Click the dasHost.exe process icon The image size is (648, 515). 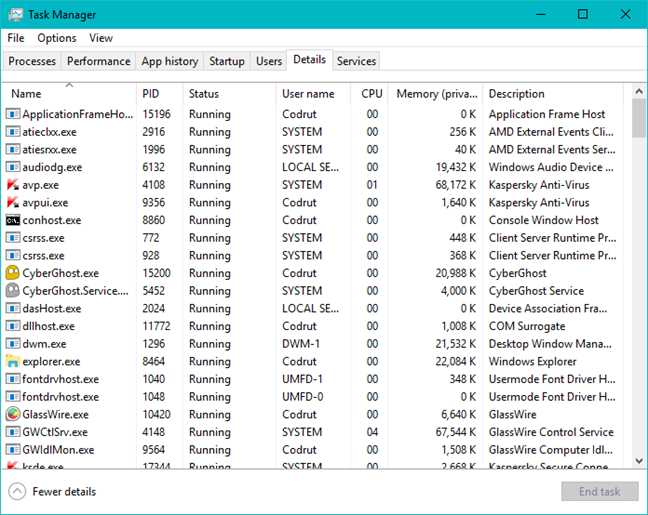coord(13,308)
